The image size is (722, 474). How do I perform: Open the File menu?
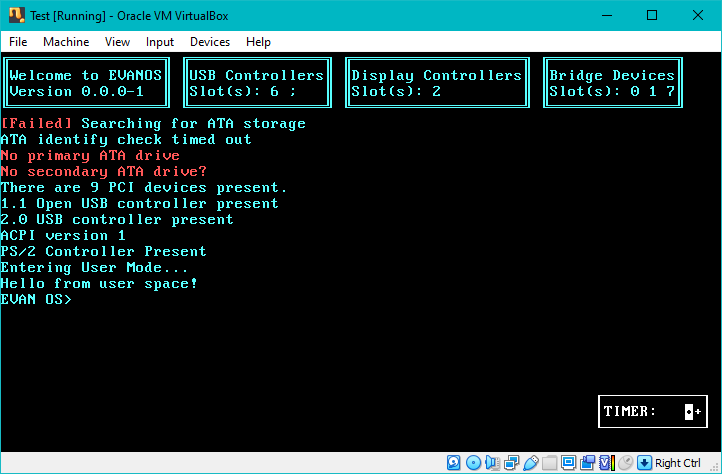coord(18,42)
